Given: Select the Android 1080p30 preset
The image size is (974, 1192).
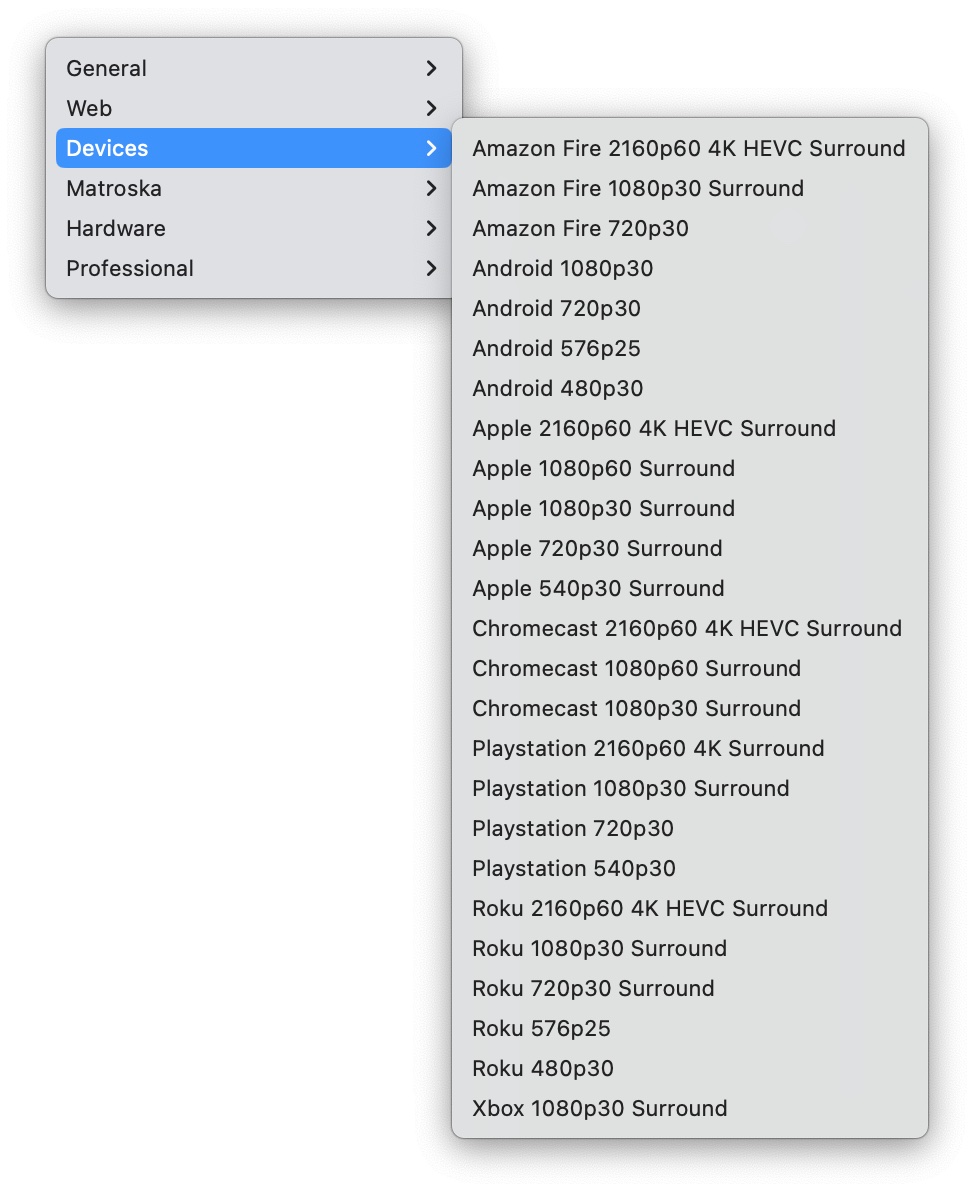Looking at the screenshot, I should coord(689,268).
